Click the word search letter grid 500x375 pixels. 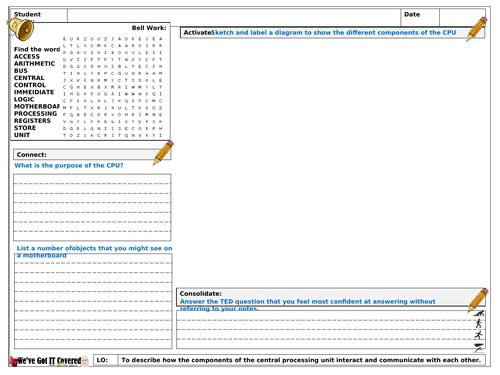click(113, 87)
